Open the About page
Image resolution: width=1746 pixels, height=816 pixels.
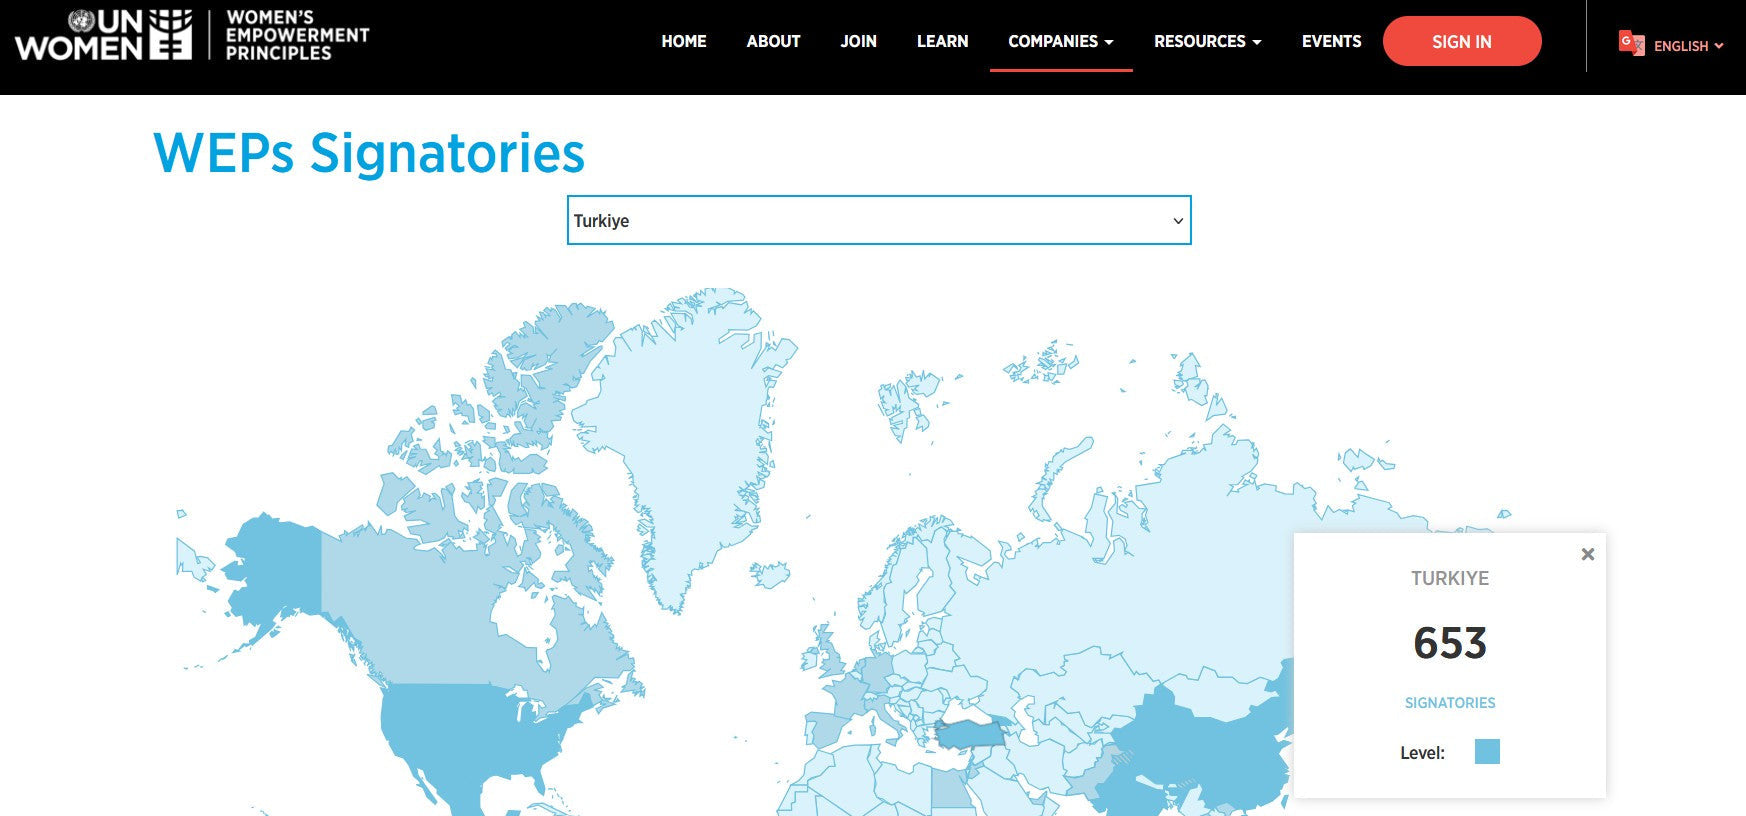point(773,41)
